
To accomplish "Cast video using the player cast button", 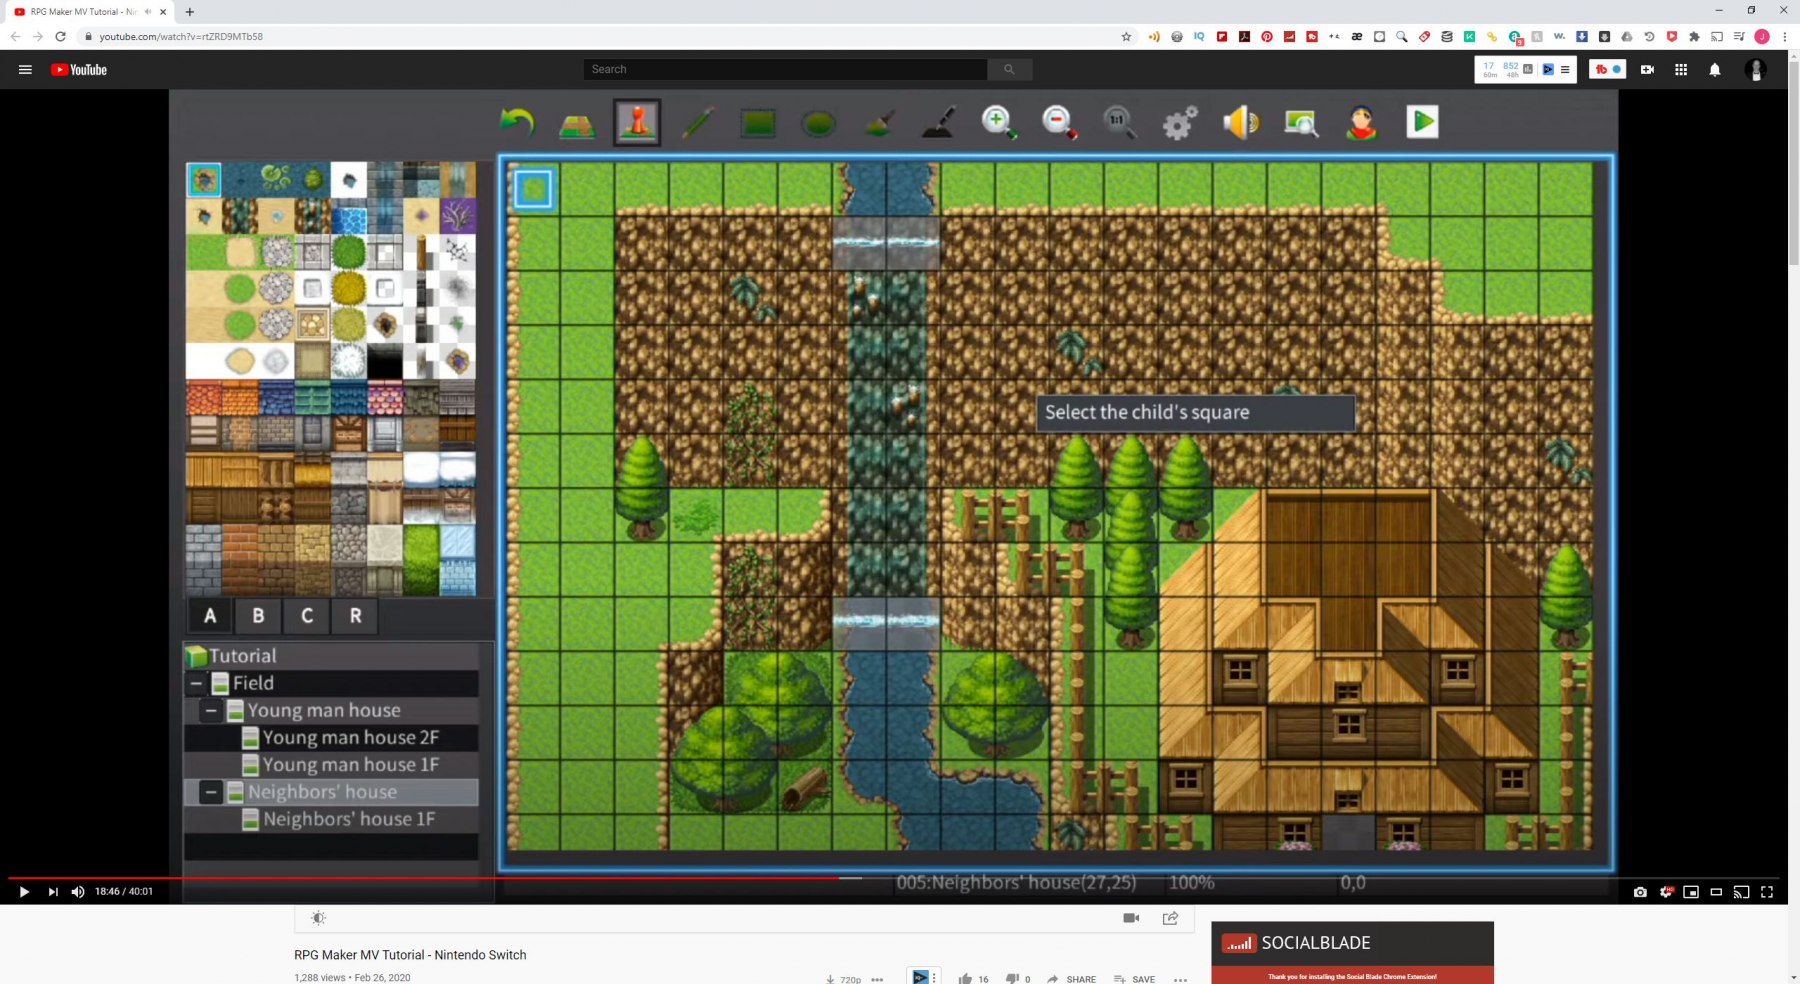I will (1741, 892).
